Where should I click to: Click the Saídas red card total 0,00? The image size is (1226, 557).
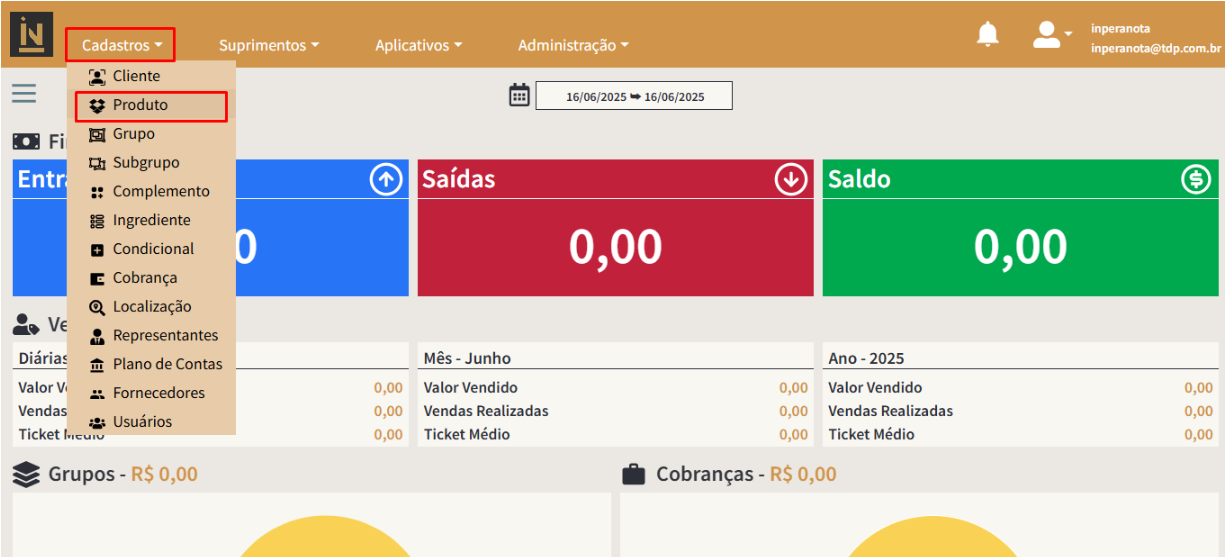click(615, 247)
